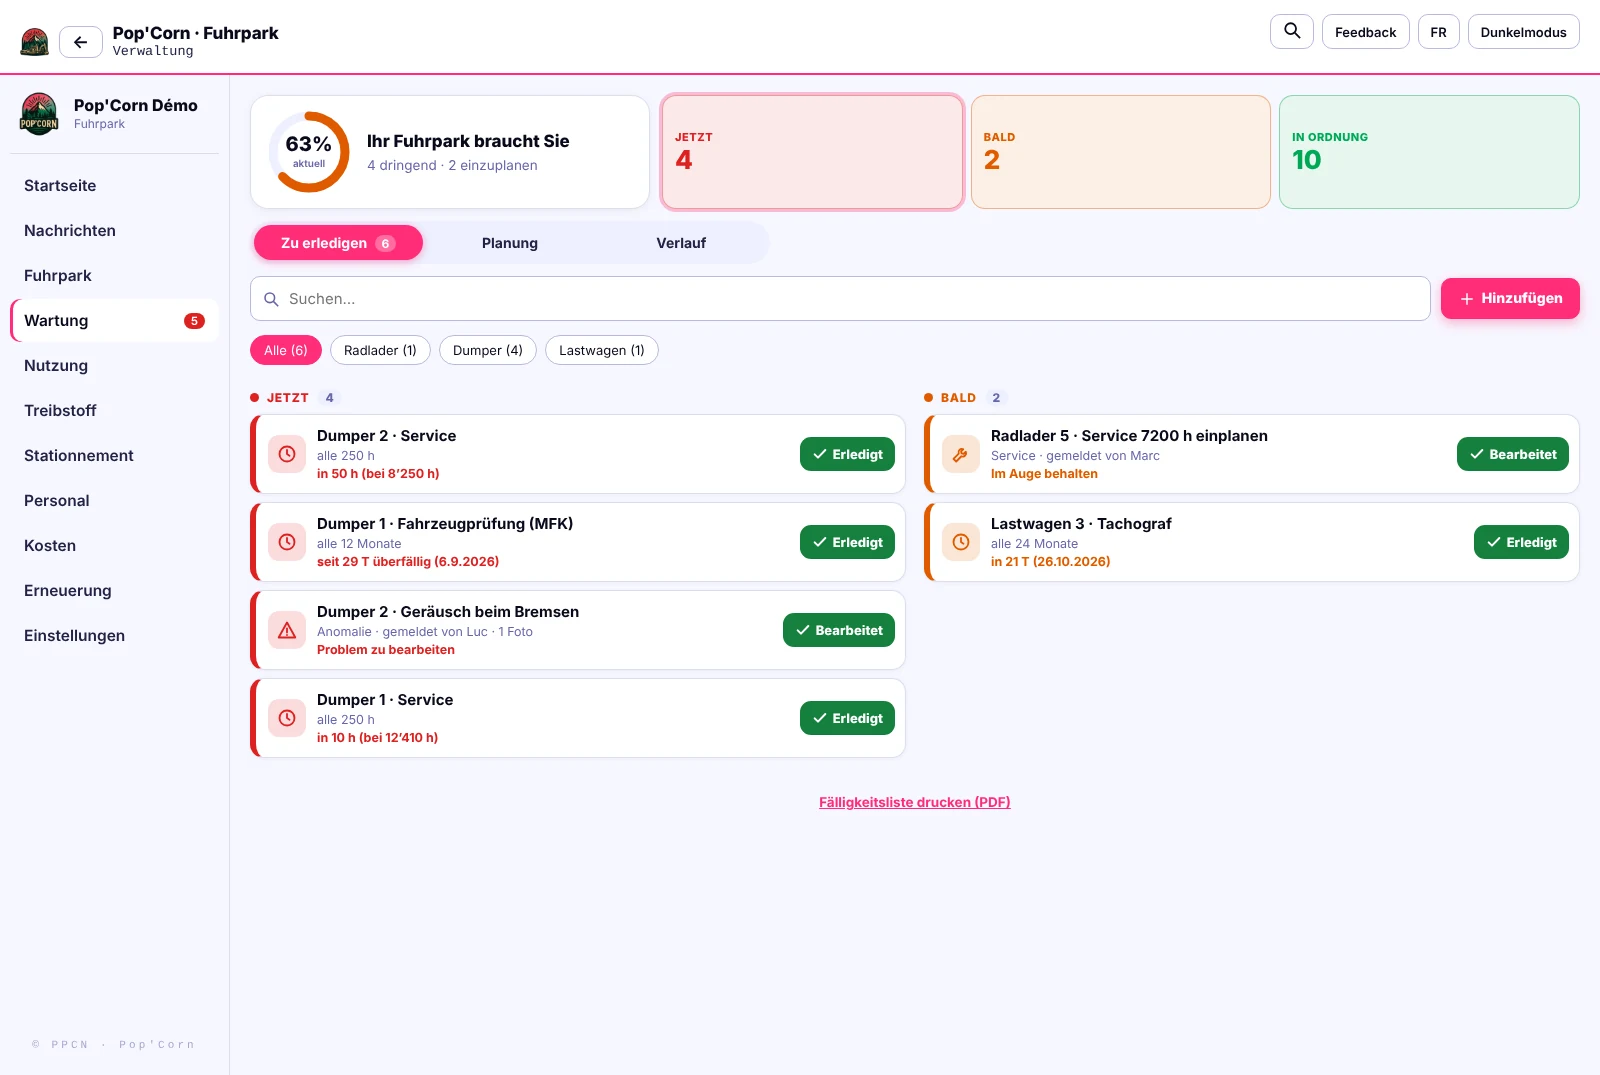Filter by Dumper (4)
Image resolution: width=1600 pixels, height=1075 pixels.
coord(488,350)
